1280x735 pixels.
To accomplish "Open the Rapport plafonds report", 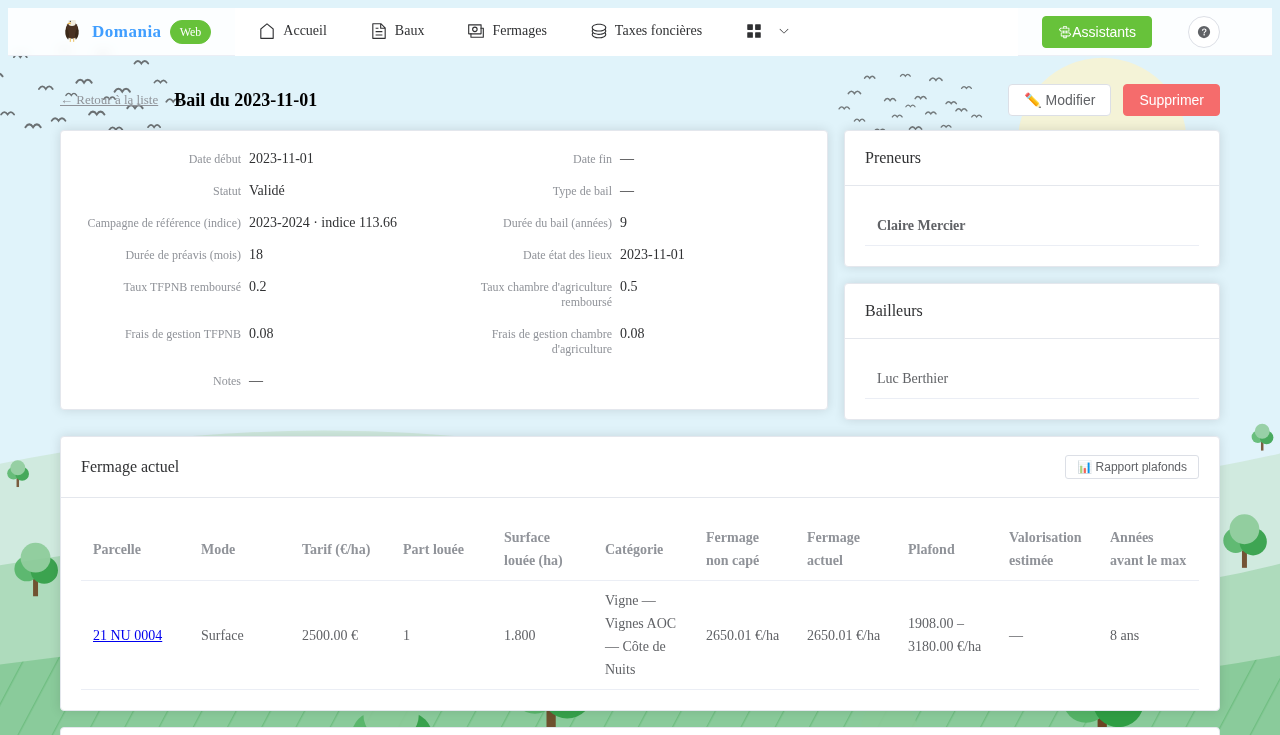I will [1132, 467].
